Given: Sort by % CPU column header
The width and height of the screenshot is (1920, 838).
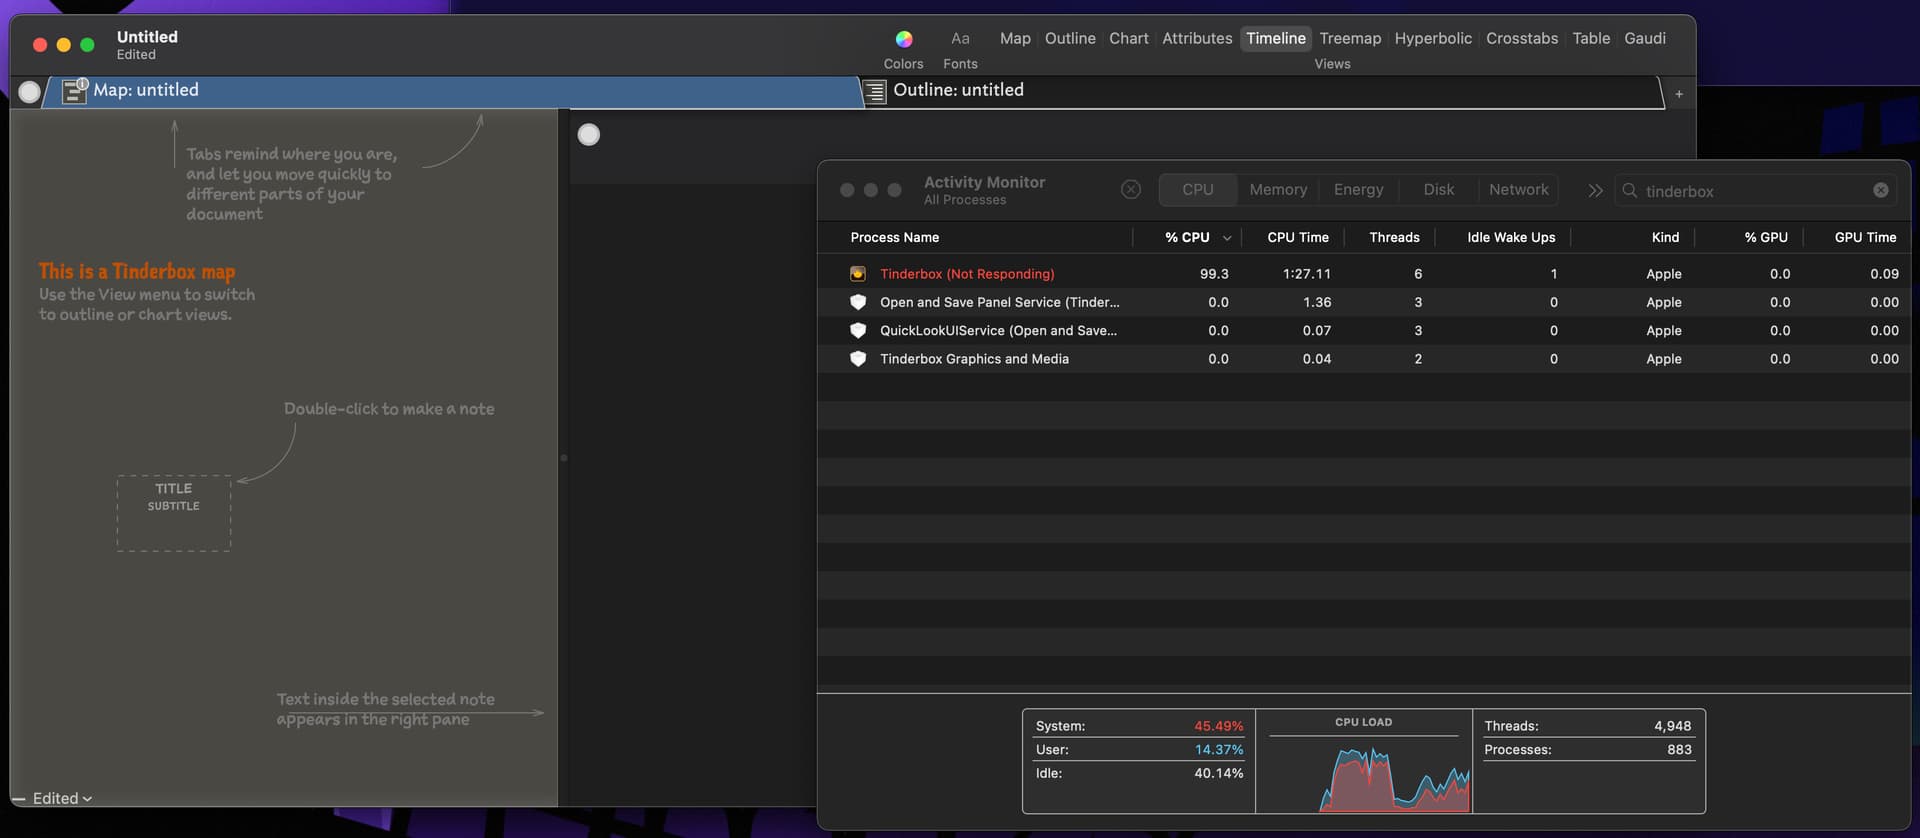Looking at the screenshot, I should (1187, 237).
